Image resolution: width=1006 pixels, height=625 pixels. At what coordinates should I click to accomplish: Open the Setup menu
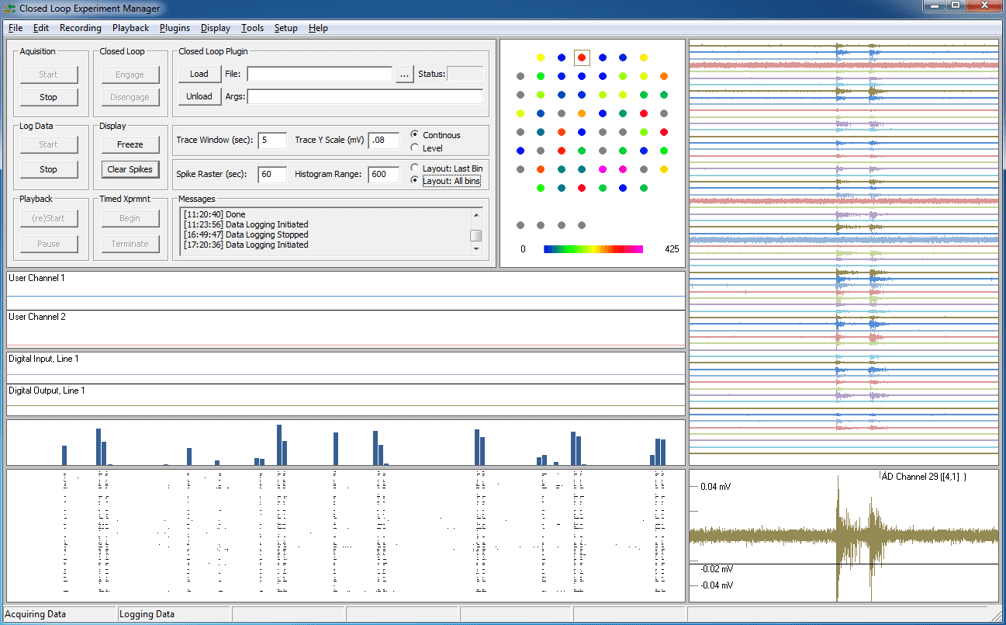click(x=286, y=28)
